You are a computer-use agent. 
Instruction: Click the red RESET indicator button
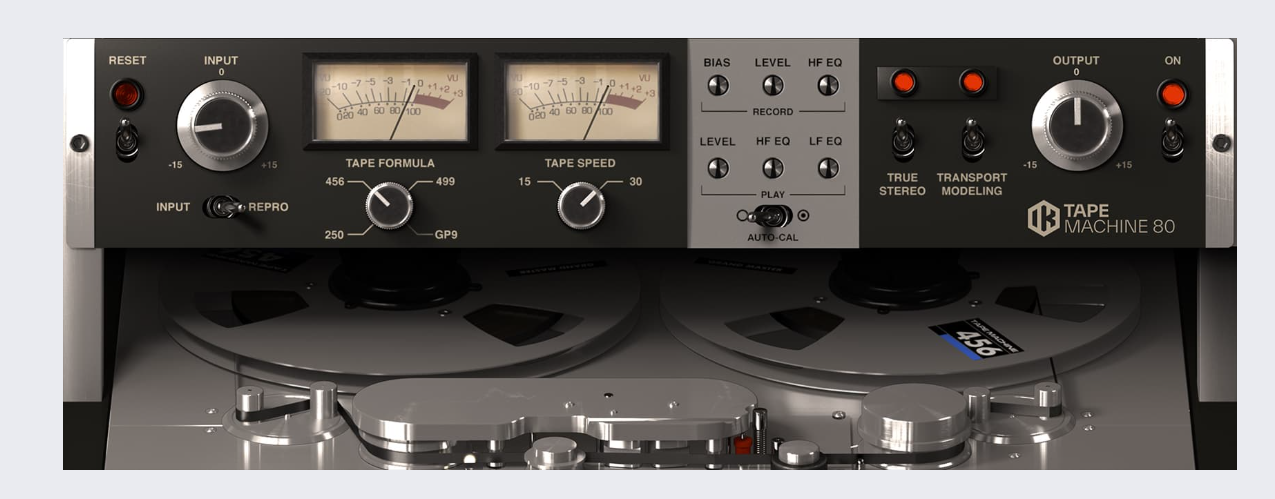tap(127, 95)
